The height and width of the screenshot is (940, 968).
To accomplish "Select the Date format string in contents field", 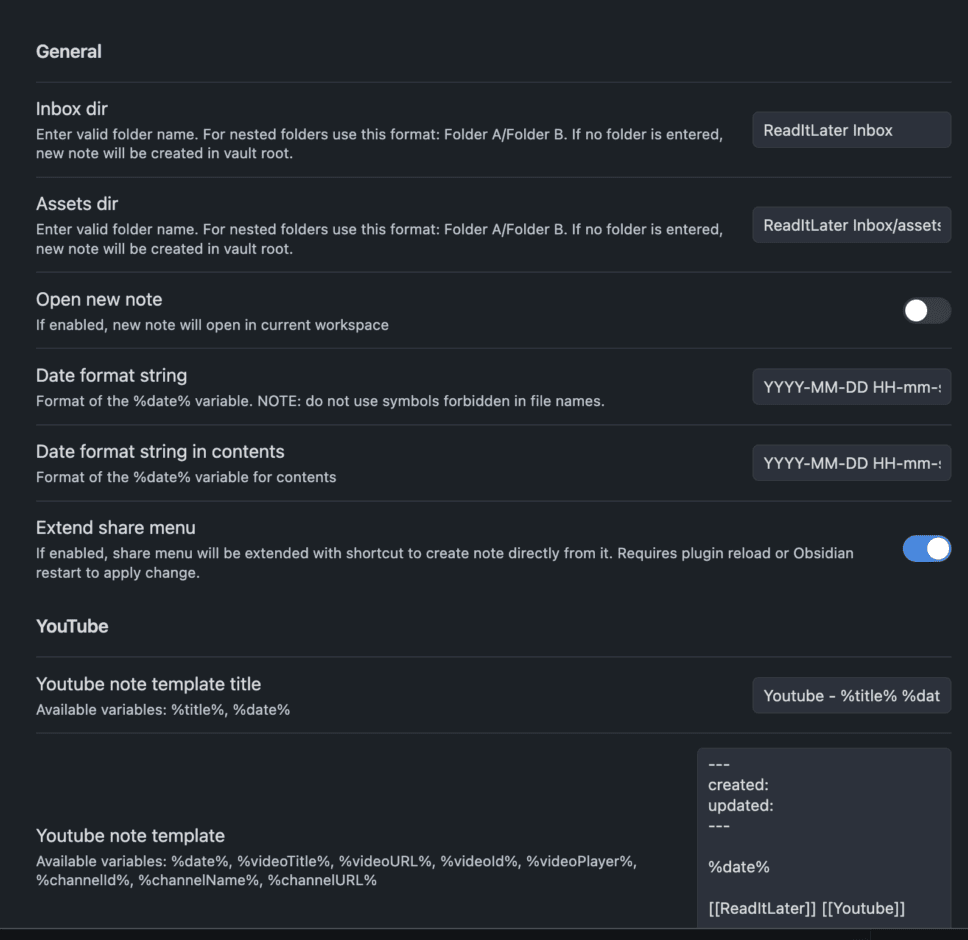I will pos(850,462).
